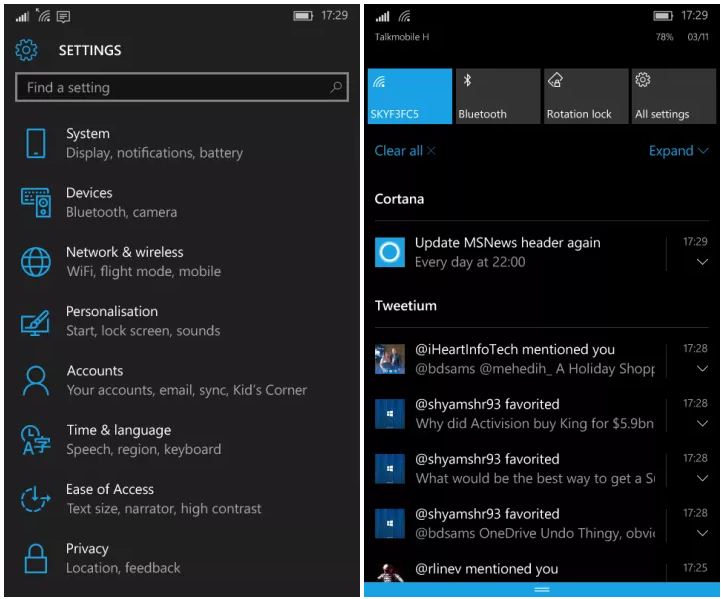Click the Cortana circle icon in notification
721x599 pixels.
(x=390, y=252)
